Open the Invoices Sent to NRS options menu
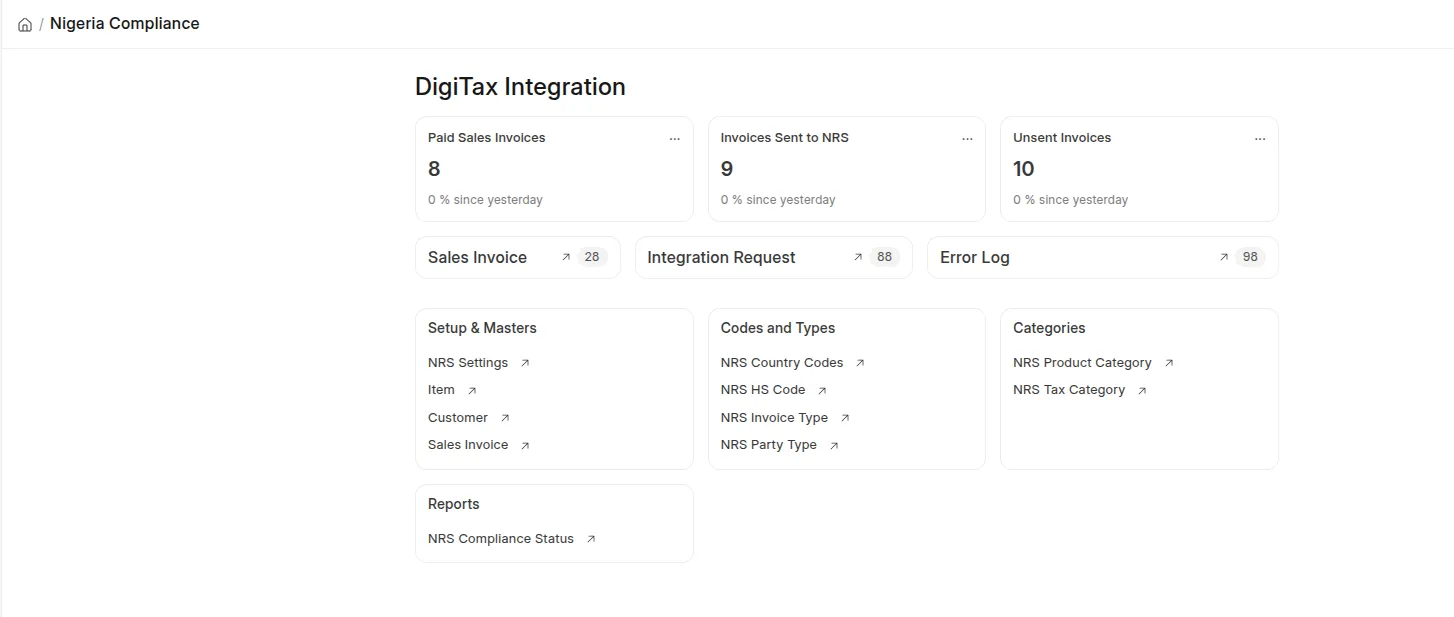This screenshot has width=1454, height=617. [967, 139]
